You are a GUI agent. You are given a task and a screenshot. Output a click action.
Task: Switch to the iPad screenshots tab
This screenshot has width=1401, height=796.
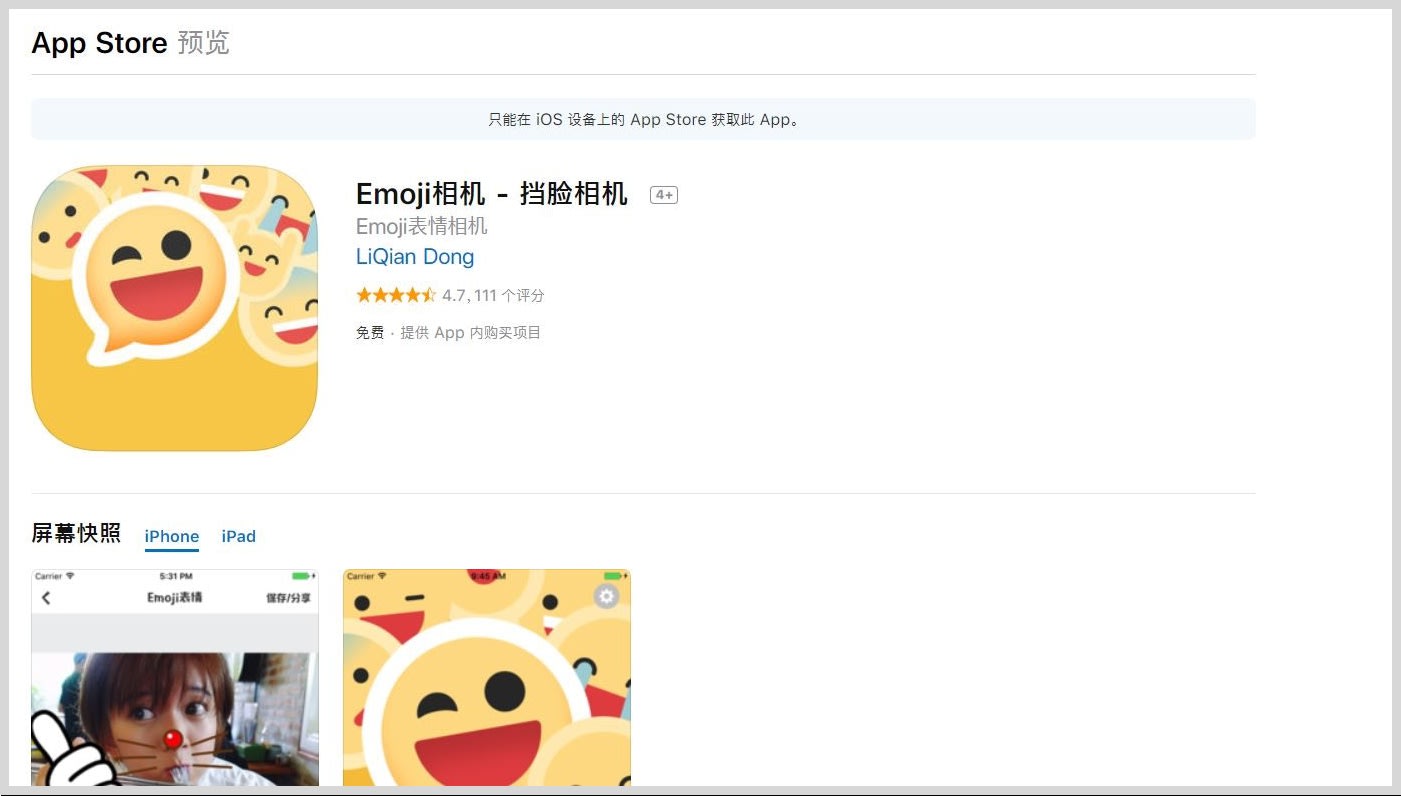click(239, 536)
